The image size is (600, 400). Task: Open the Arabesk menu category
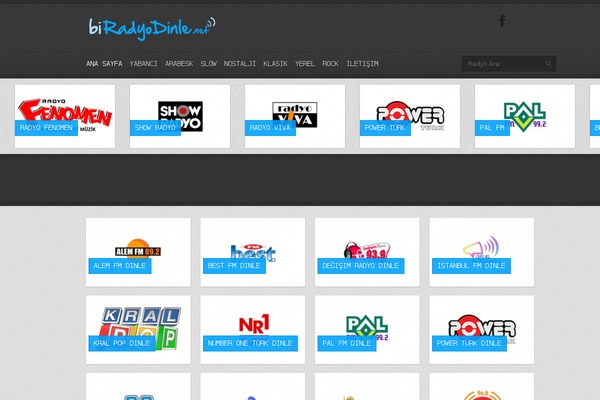click(x=179, y=64)
